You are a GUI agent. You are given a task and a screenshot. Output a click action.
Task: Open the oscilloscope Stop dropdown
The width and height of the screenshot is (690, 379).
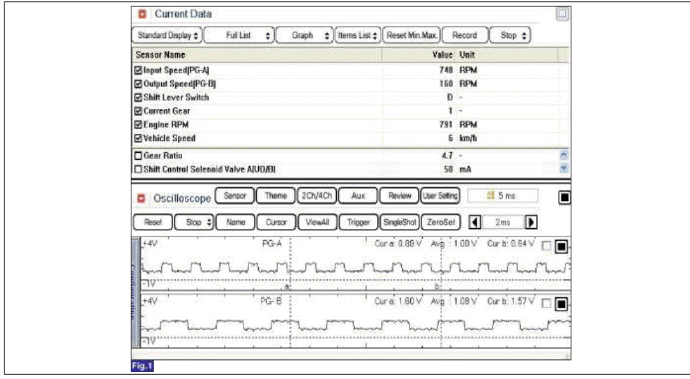coord(194,222)
